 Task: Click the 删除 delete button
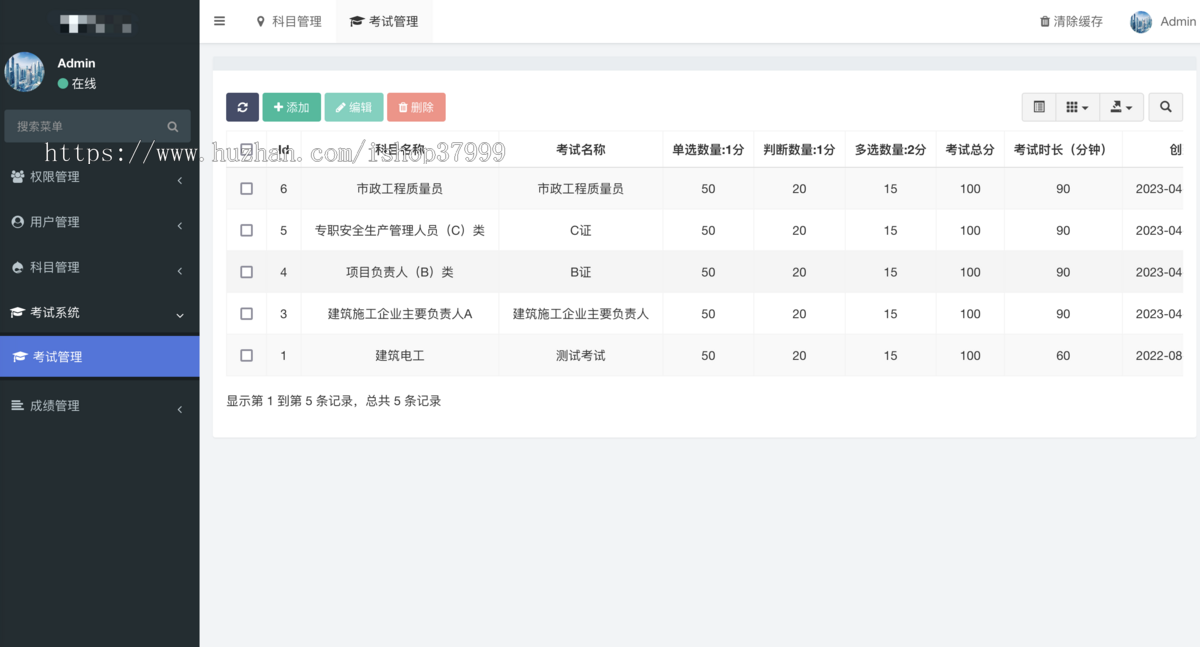tap(416, 107)
